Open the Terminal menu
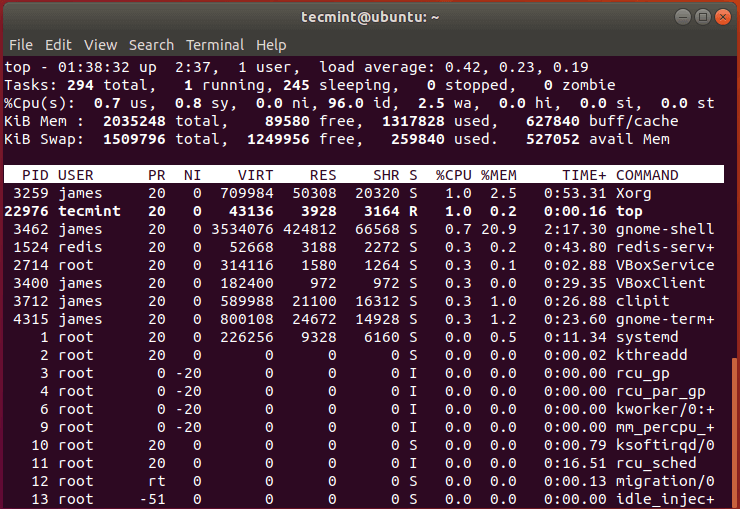Viewport: 740px width, 509px height. pyautogui.click(x=215, y=45)
